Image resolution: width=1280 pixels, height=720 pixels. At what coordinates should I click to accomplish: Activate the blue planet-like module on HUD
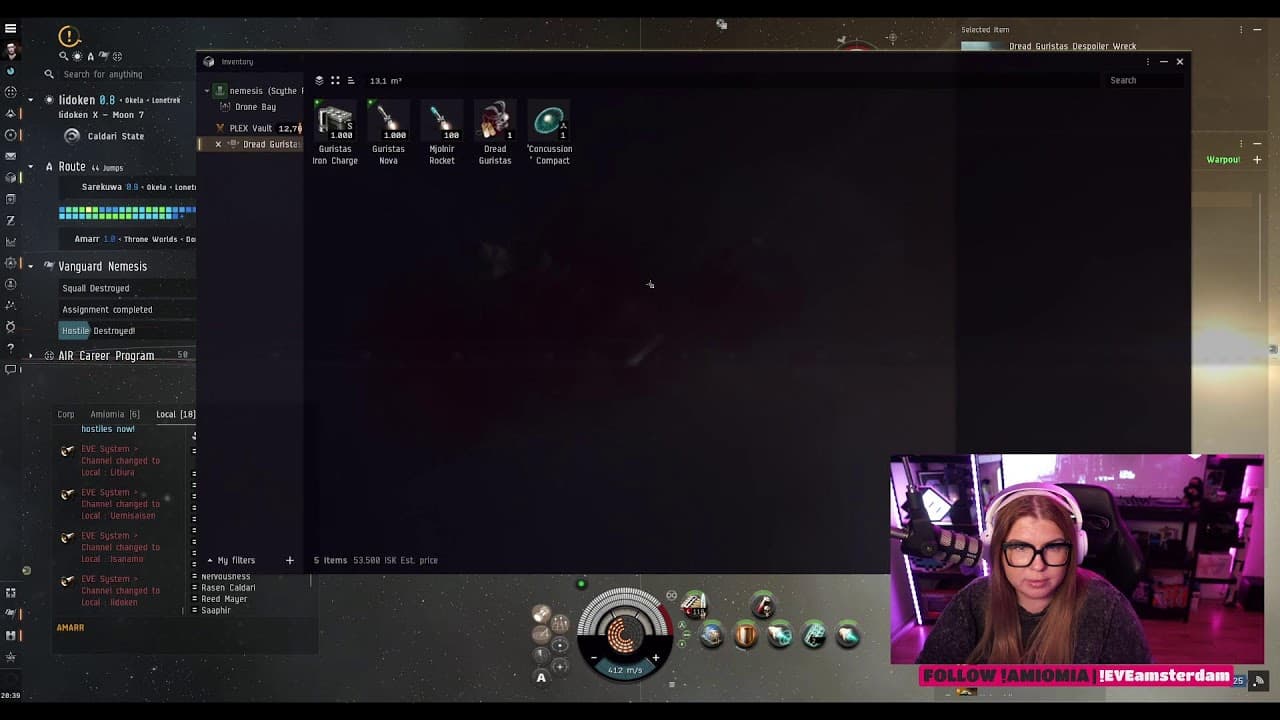click(712, 635)
